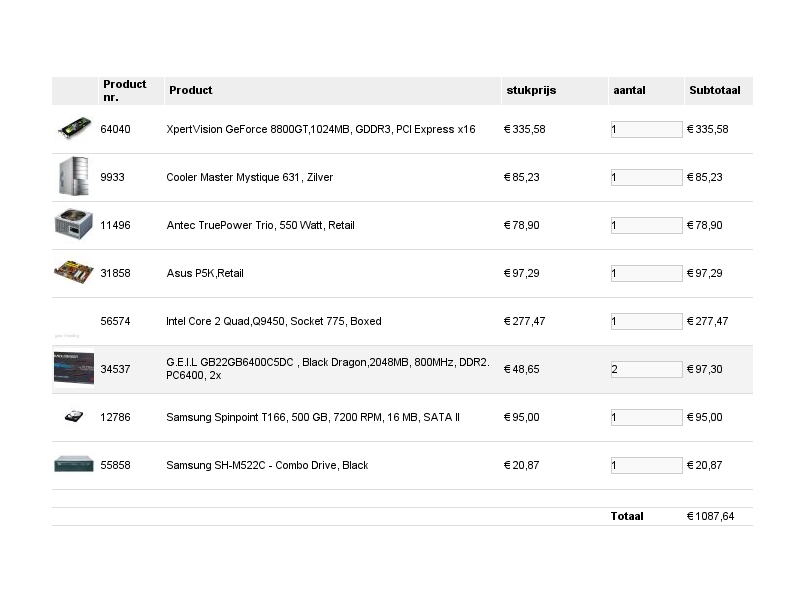Select the Antec TruePower power supply thumbnail
The image size is (800, 600).
(x=74, y=224)
